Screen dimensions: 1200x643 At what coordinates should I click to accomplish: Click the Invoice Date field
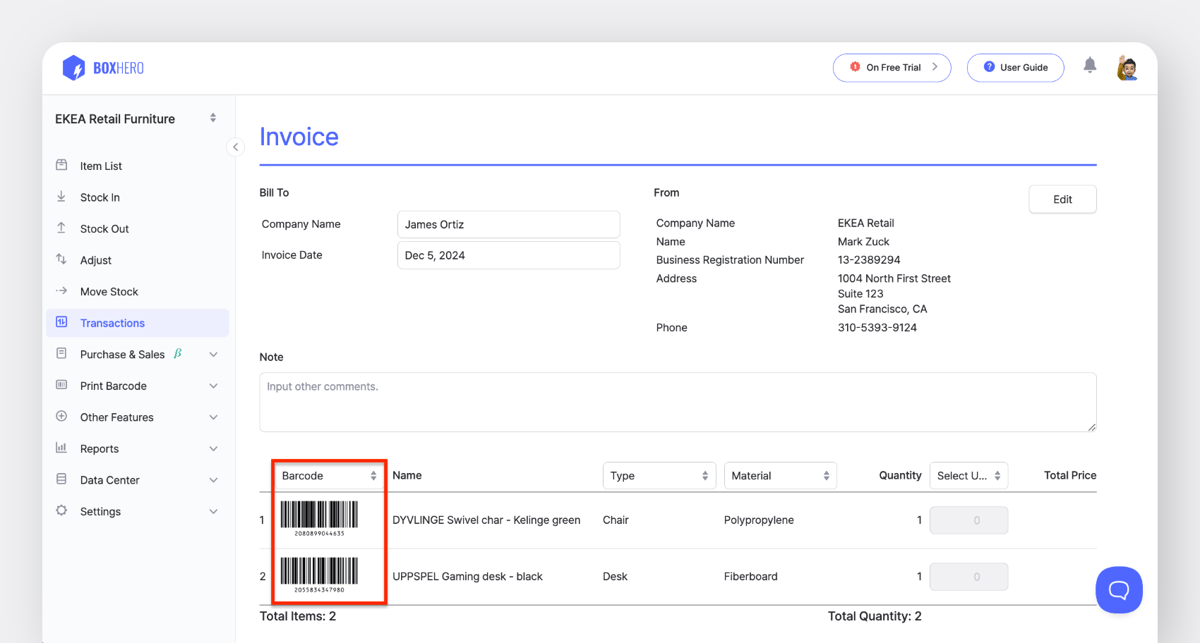[x=508, y=255]
